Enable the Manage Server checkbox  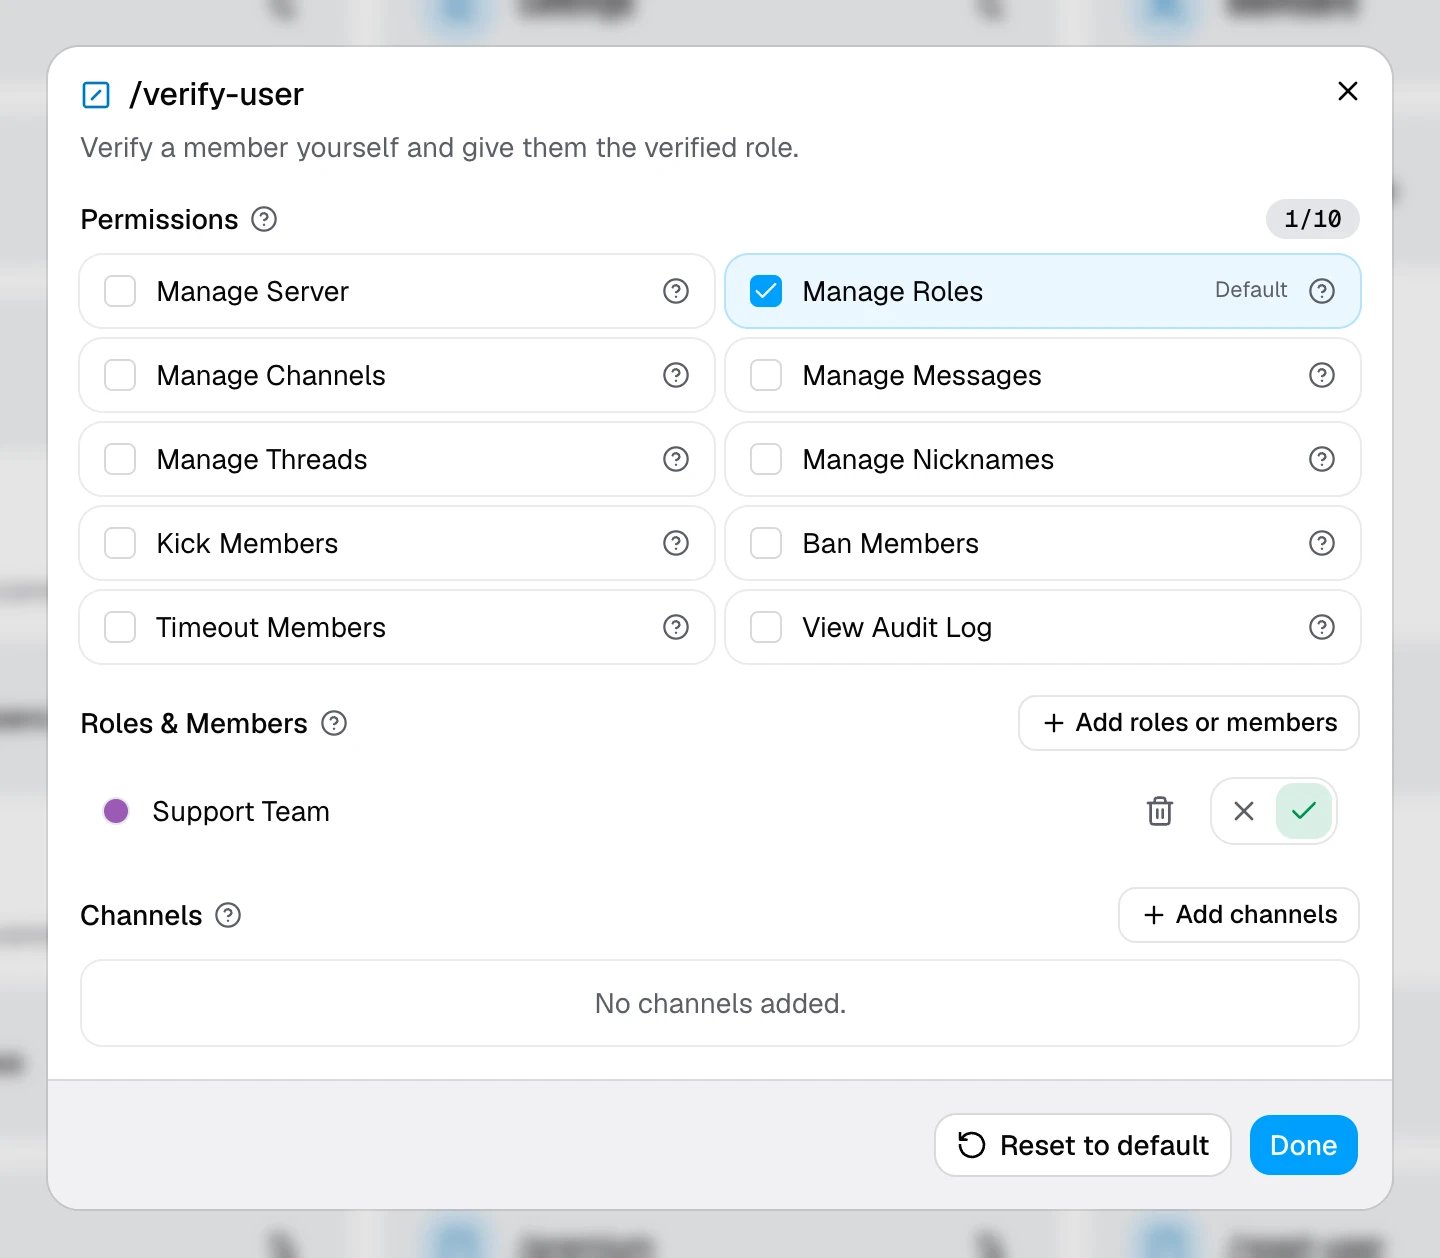(120, 291)
